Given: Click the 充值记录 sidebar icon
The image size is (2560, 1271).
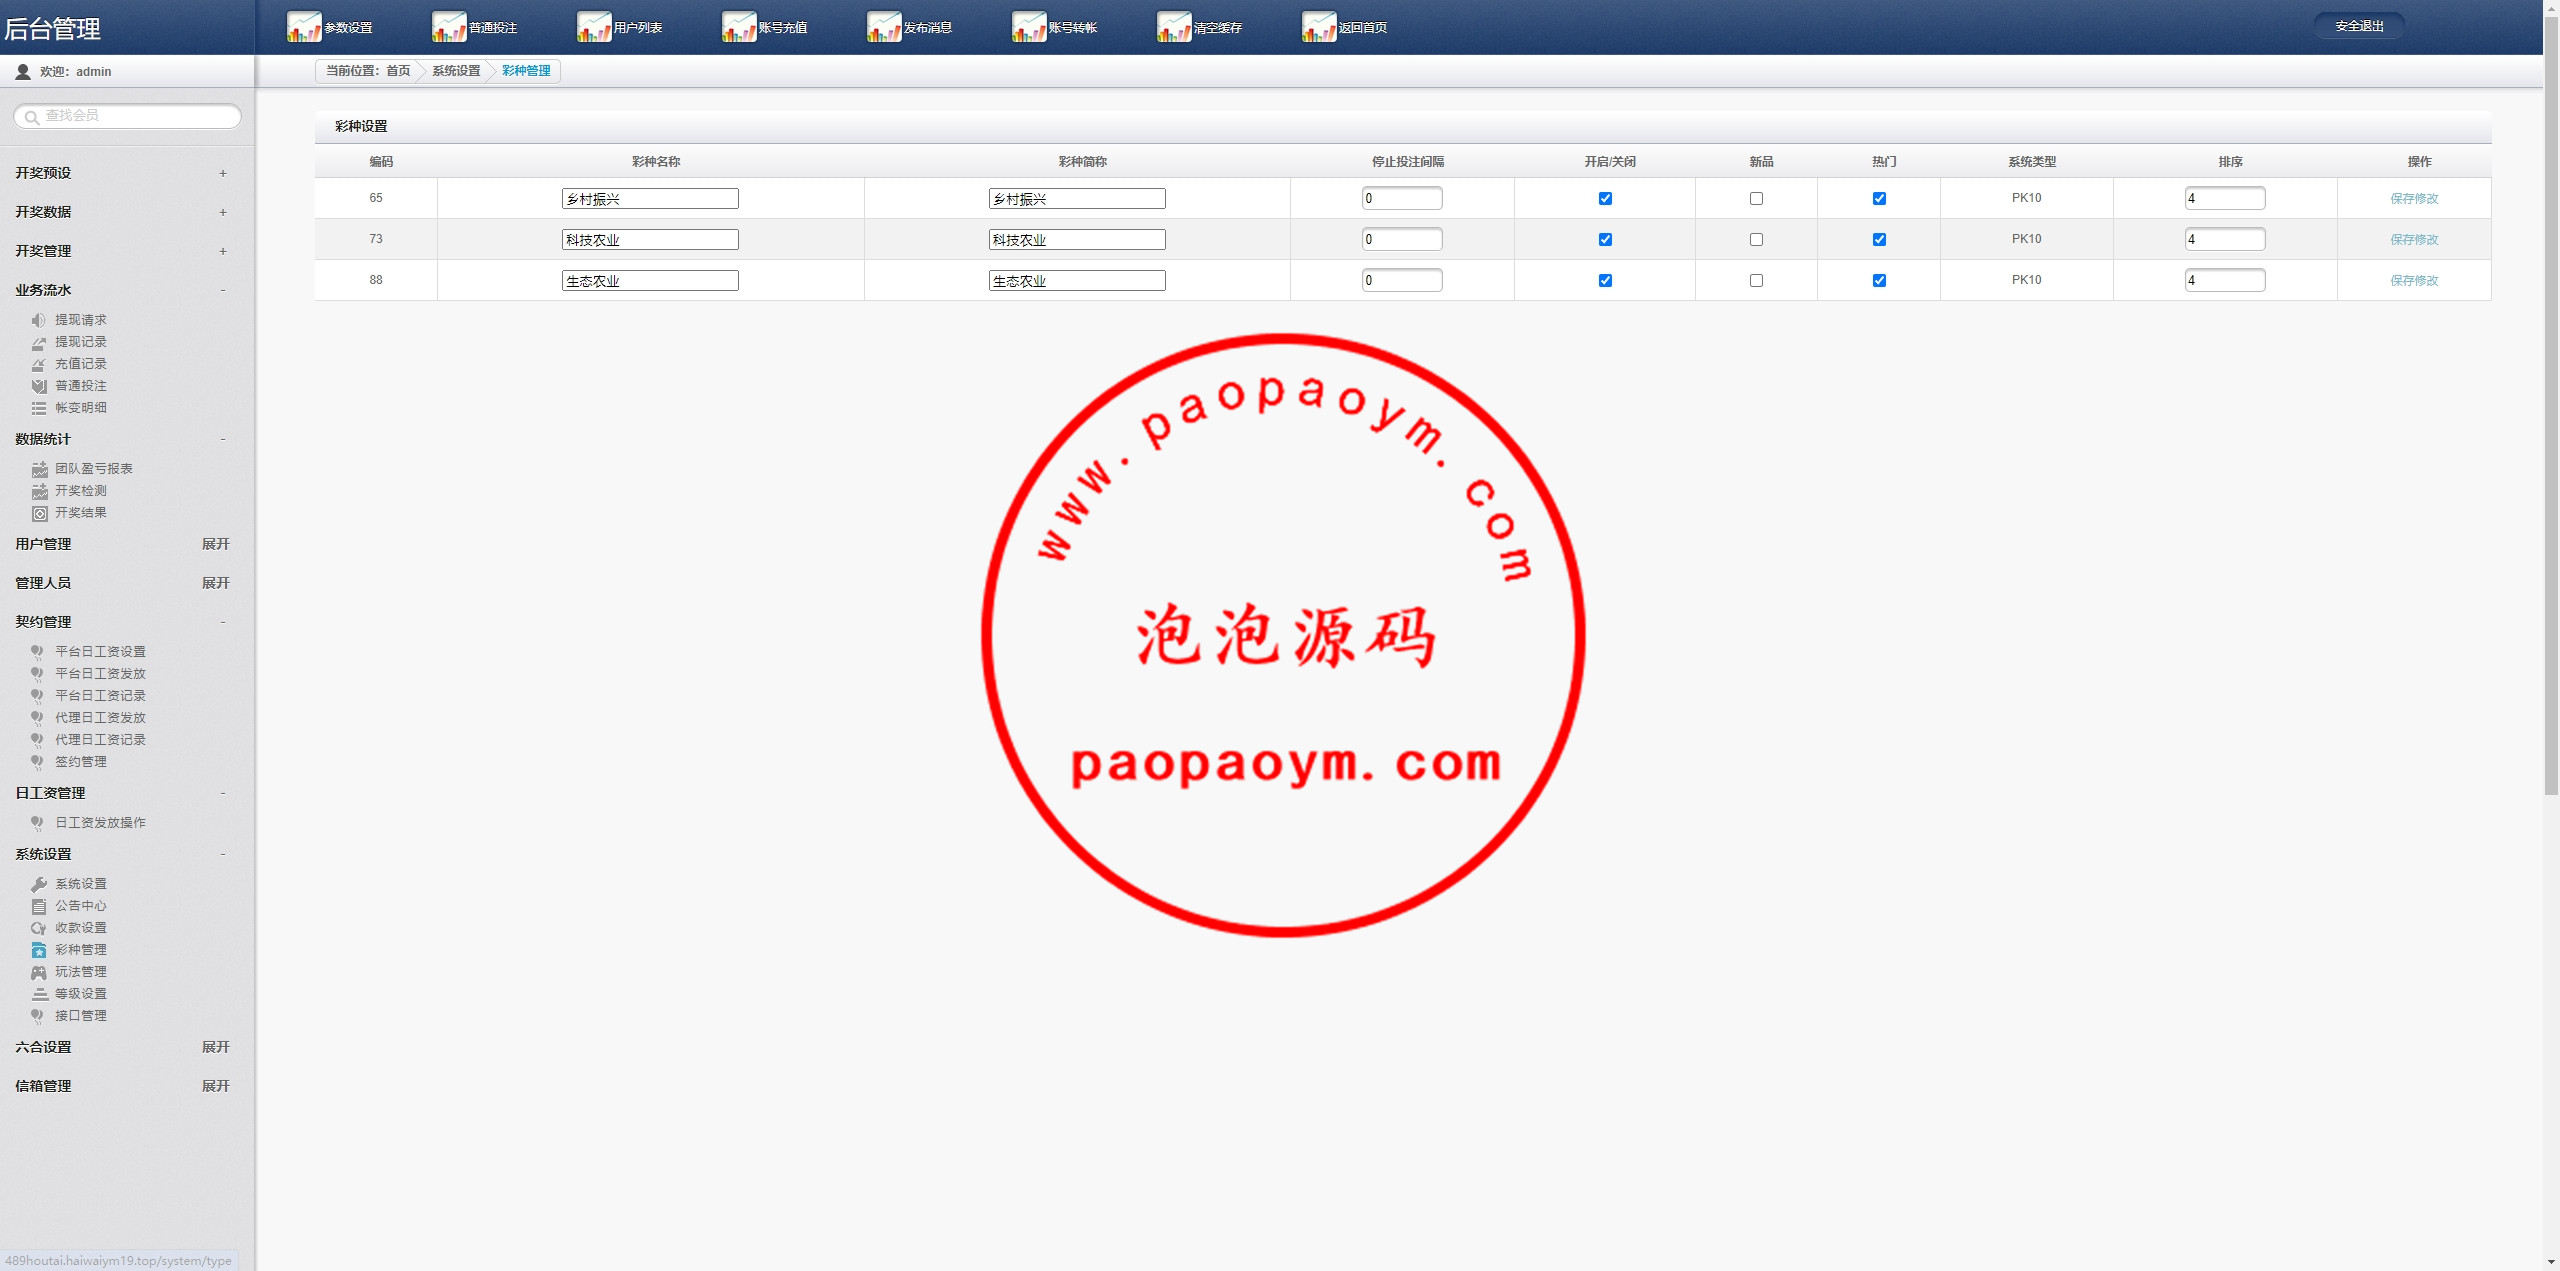Looking at the screenshot, I should coord(39,364).
